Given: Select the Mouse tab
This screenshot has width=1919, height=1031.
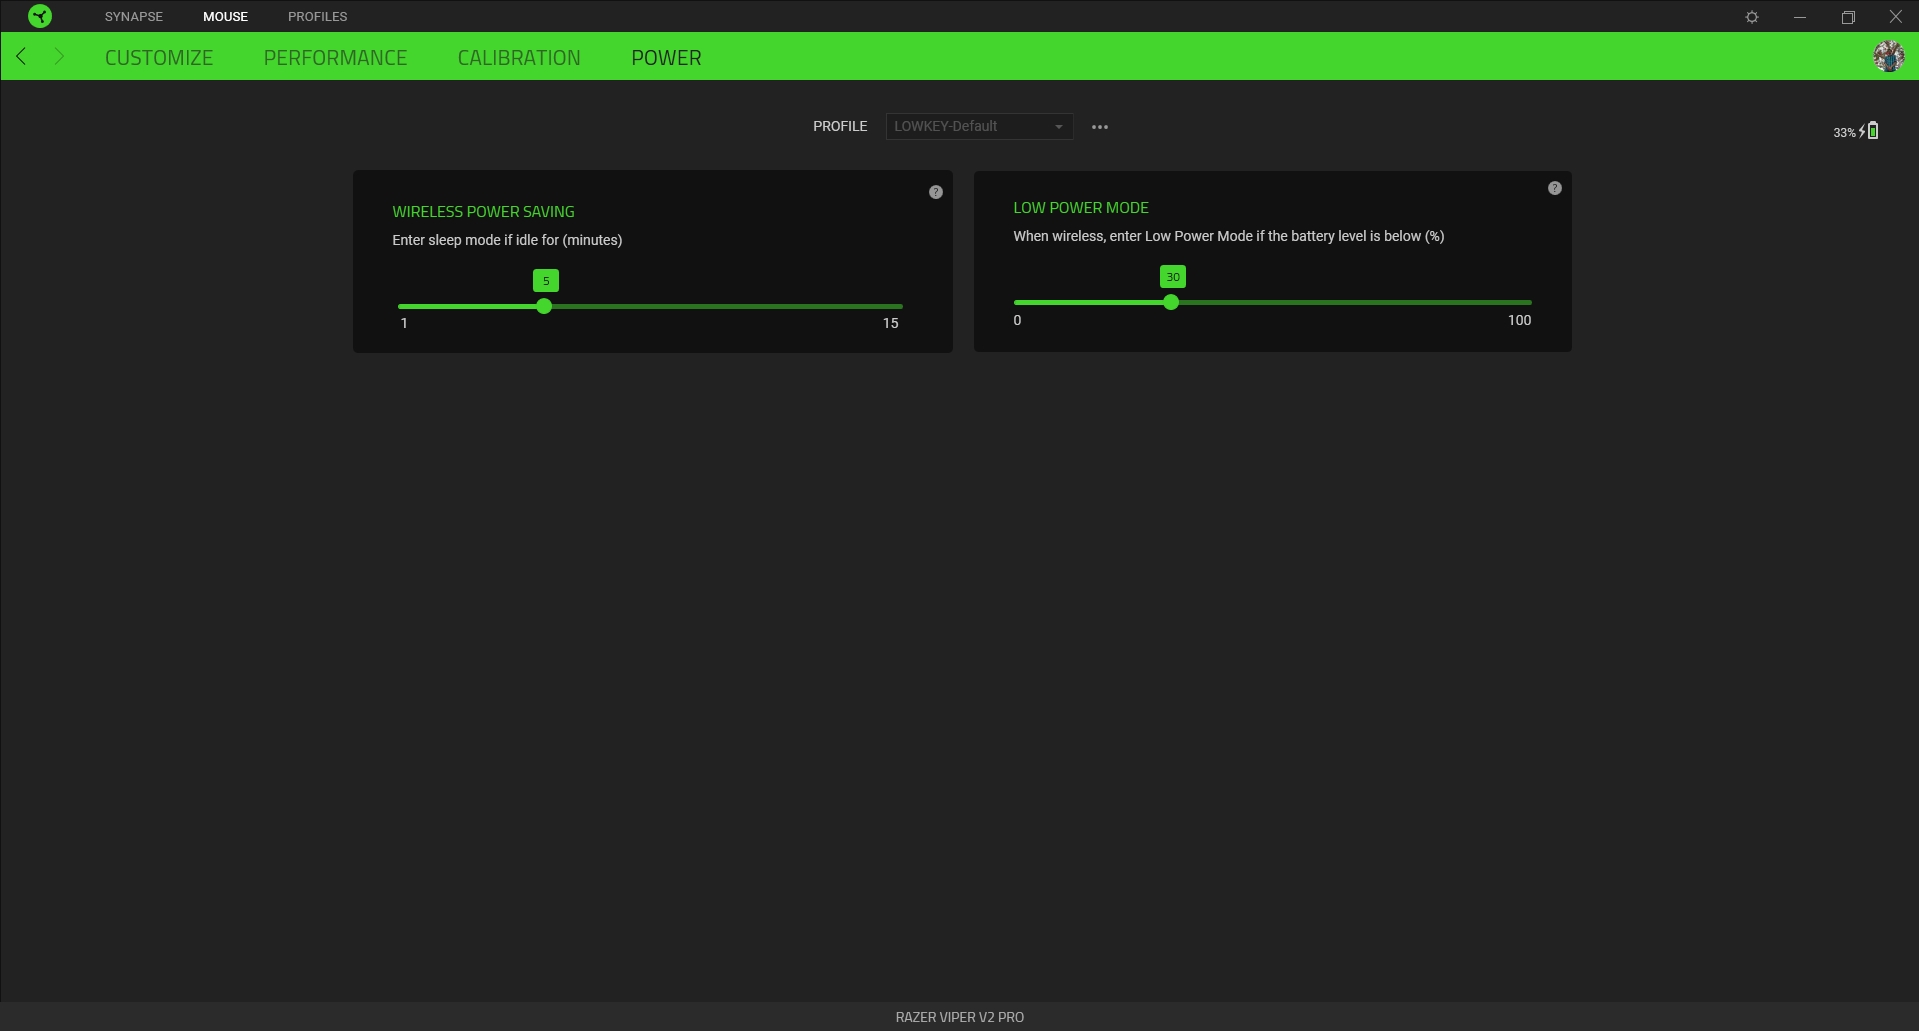Looking at the screenshot, I should (225, 17).
